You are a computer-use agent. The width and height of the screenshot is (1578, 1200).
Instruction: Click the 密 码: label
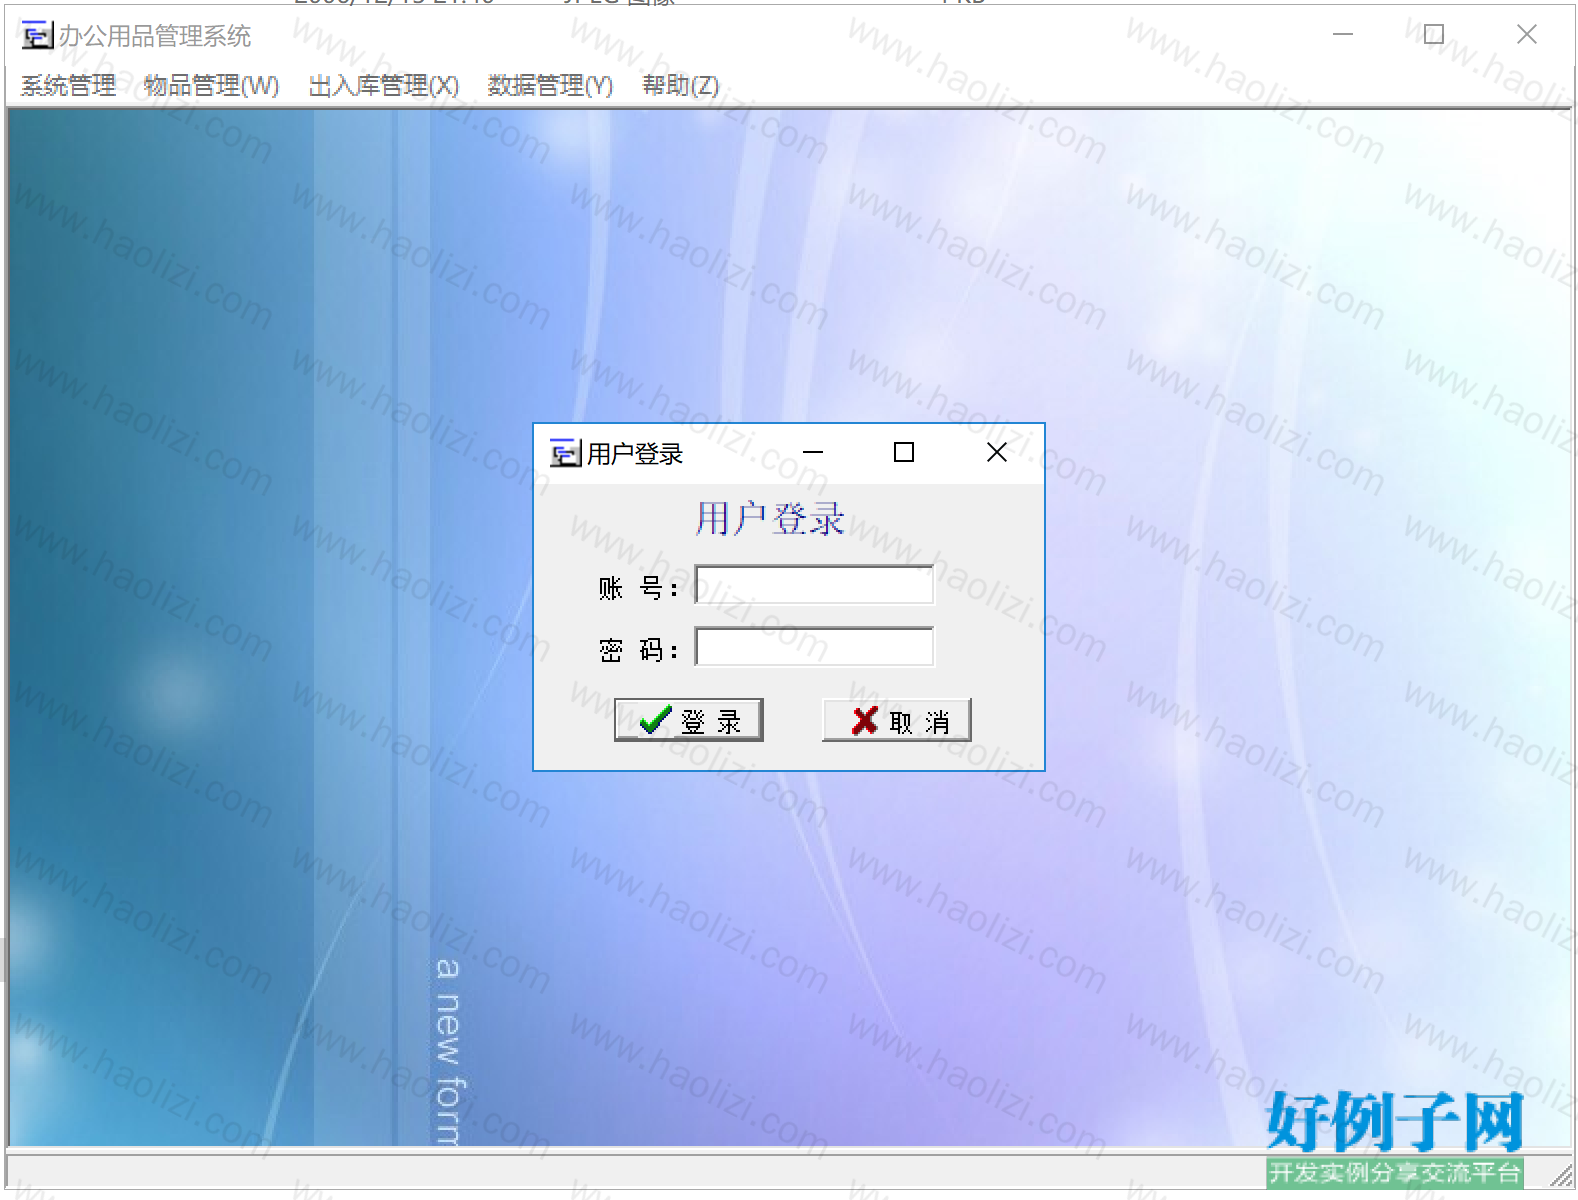point(638,650)
